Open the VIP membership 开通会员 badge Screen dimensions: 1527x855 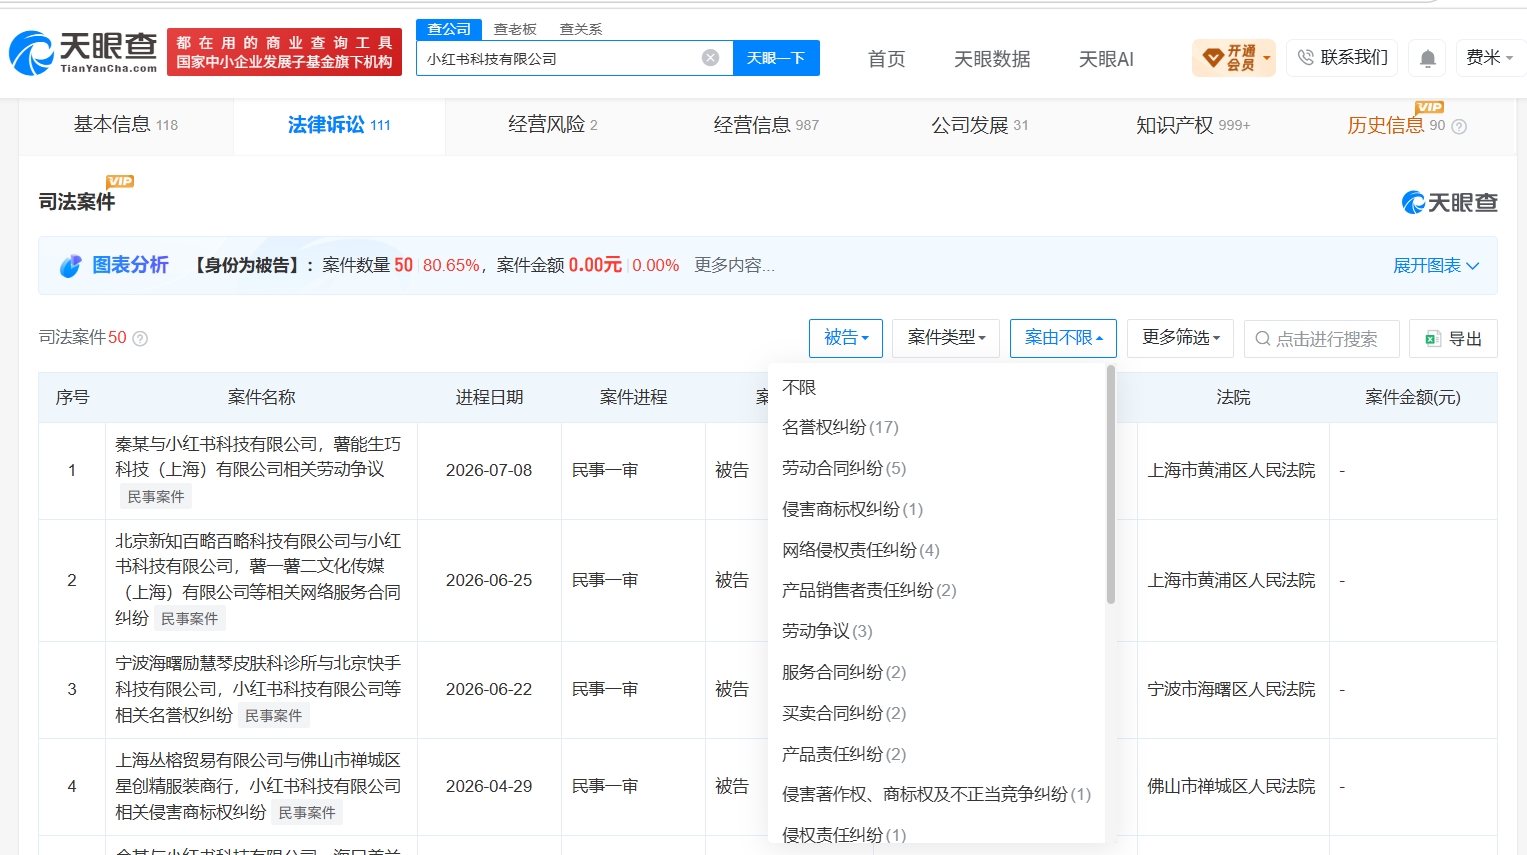tap(1233, 58)
